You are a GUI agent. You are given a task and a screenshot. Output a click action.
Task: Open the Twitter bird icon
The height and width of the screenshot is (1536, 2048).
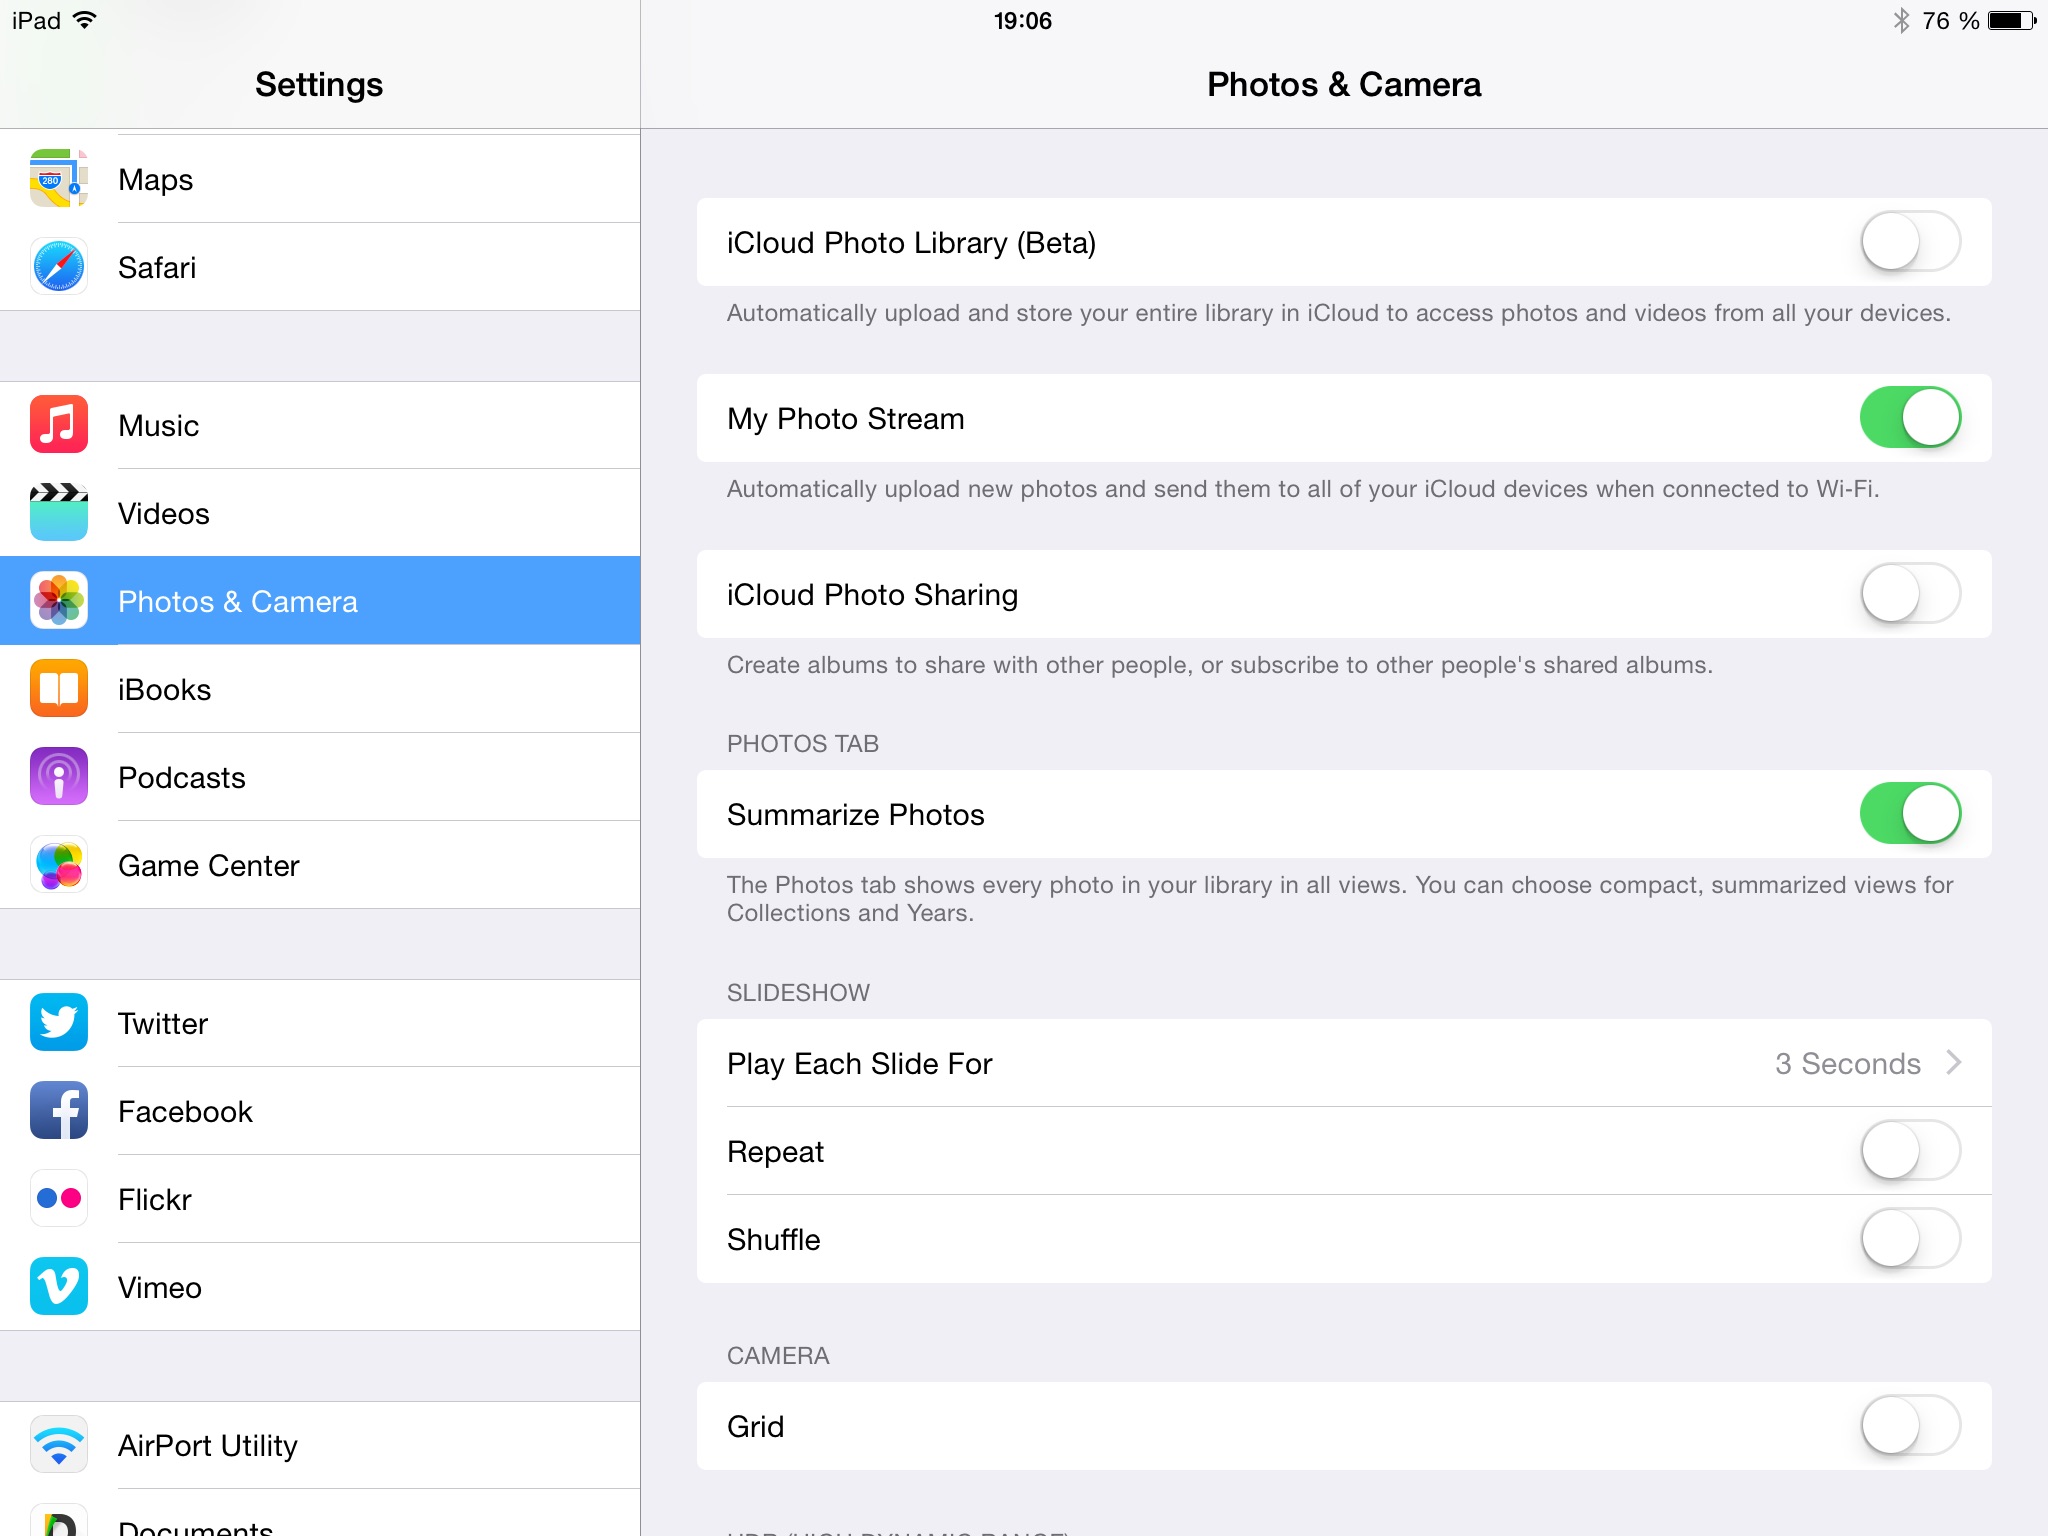pos(59,1023)
